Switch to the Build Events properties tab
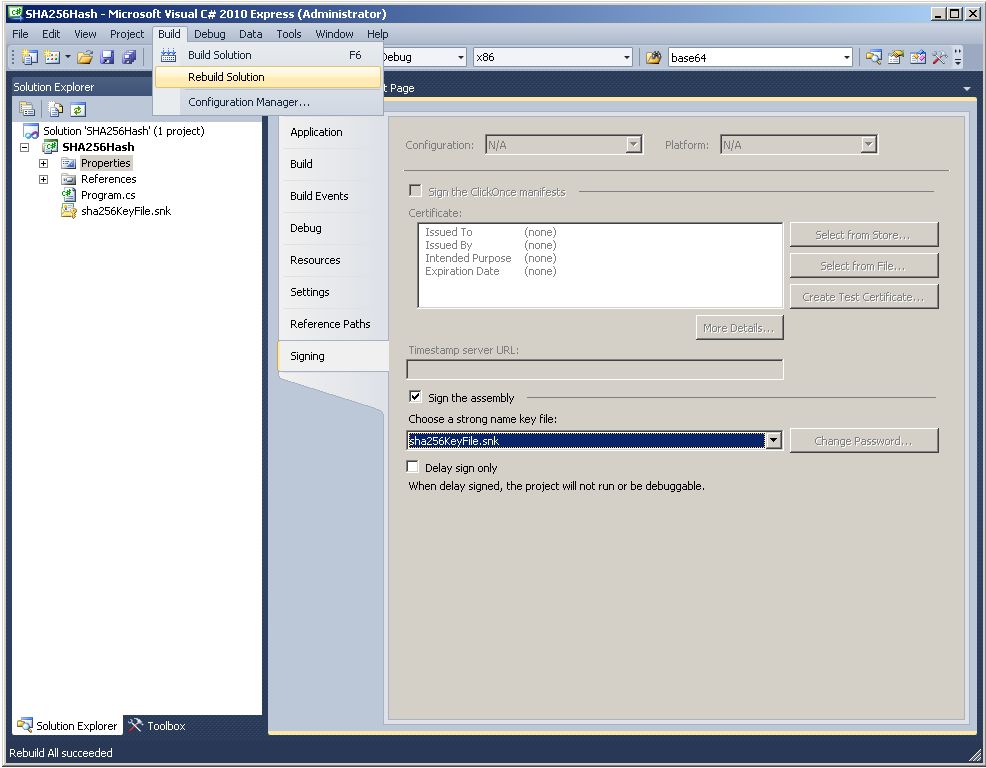The height and width of the screenshot is (768, 986). 333,196
